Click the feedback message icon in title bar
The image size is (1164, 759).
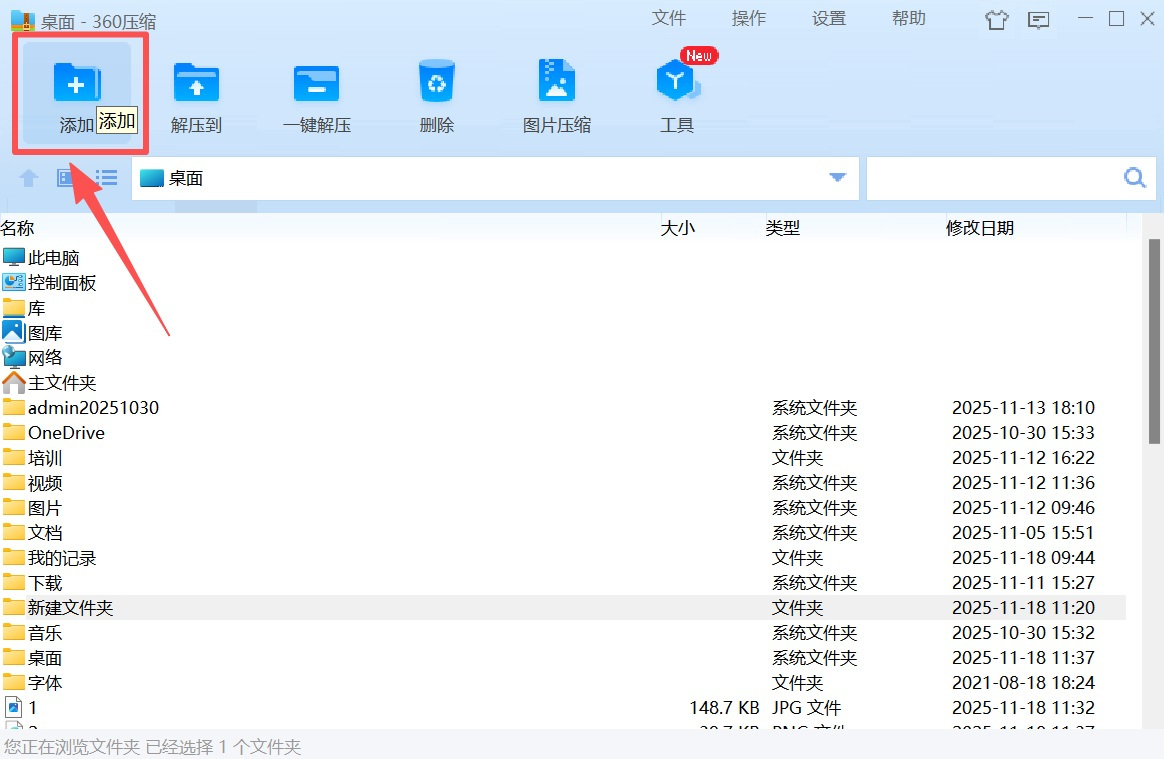click(x=1040, y=20)
